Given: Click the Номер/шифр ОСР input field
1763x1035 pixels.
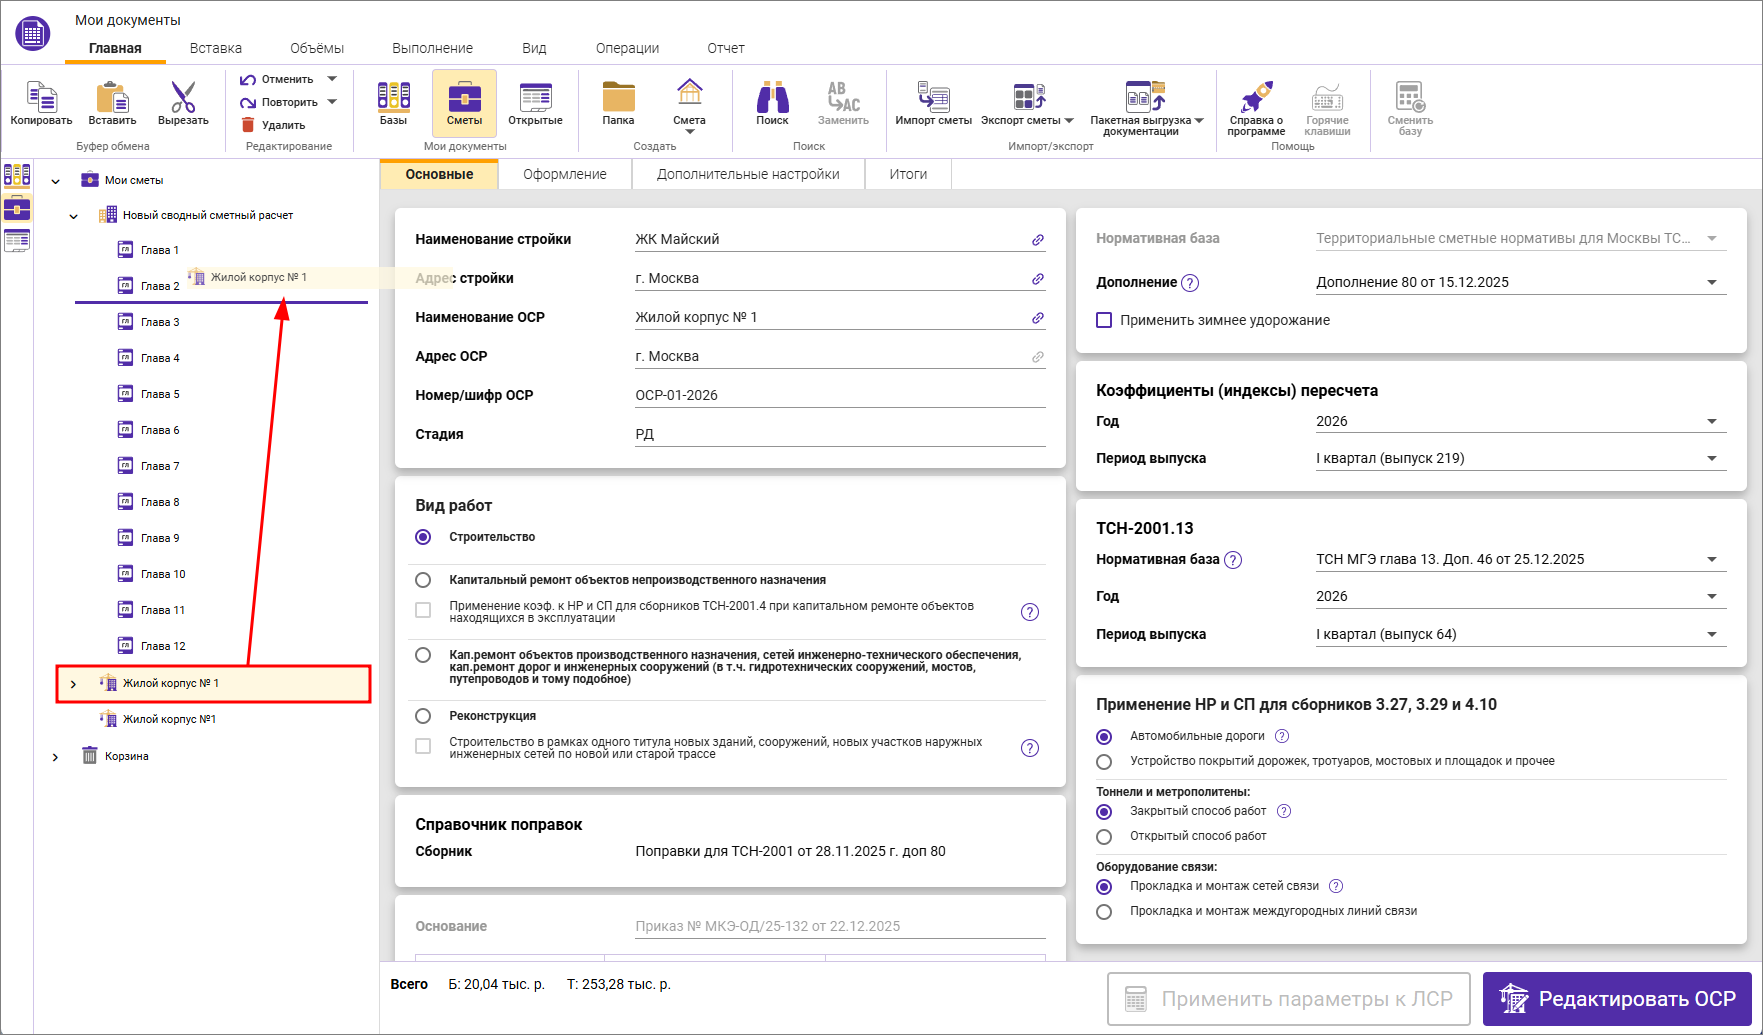Looking at the screenshot, I should coord(838,395).
